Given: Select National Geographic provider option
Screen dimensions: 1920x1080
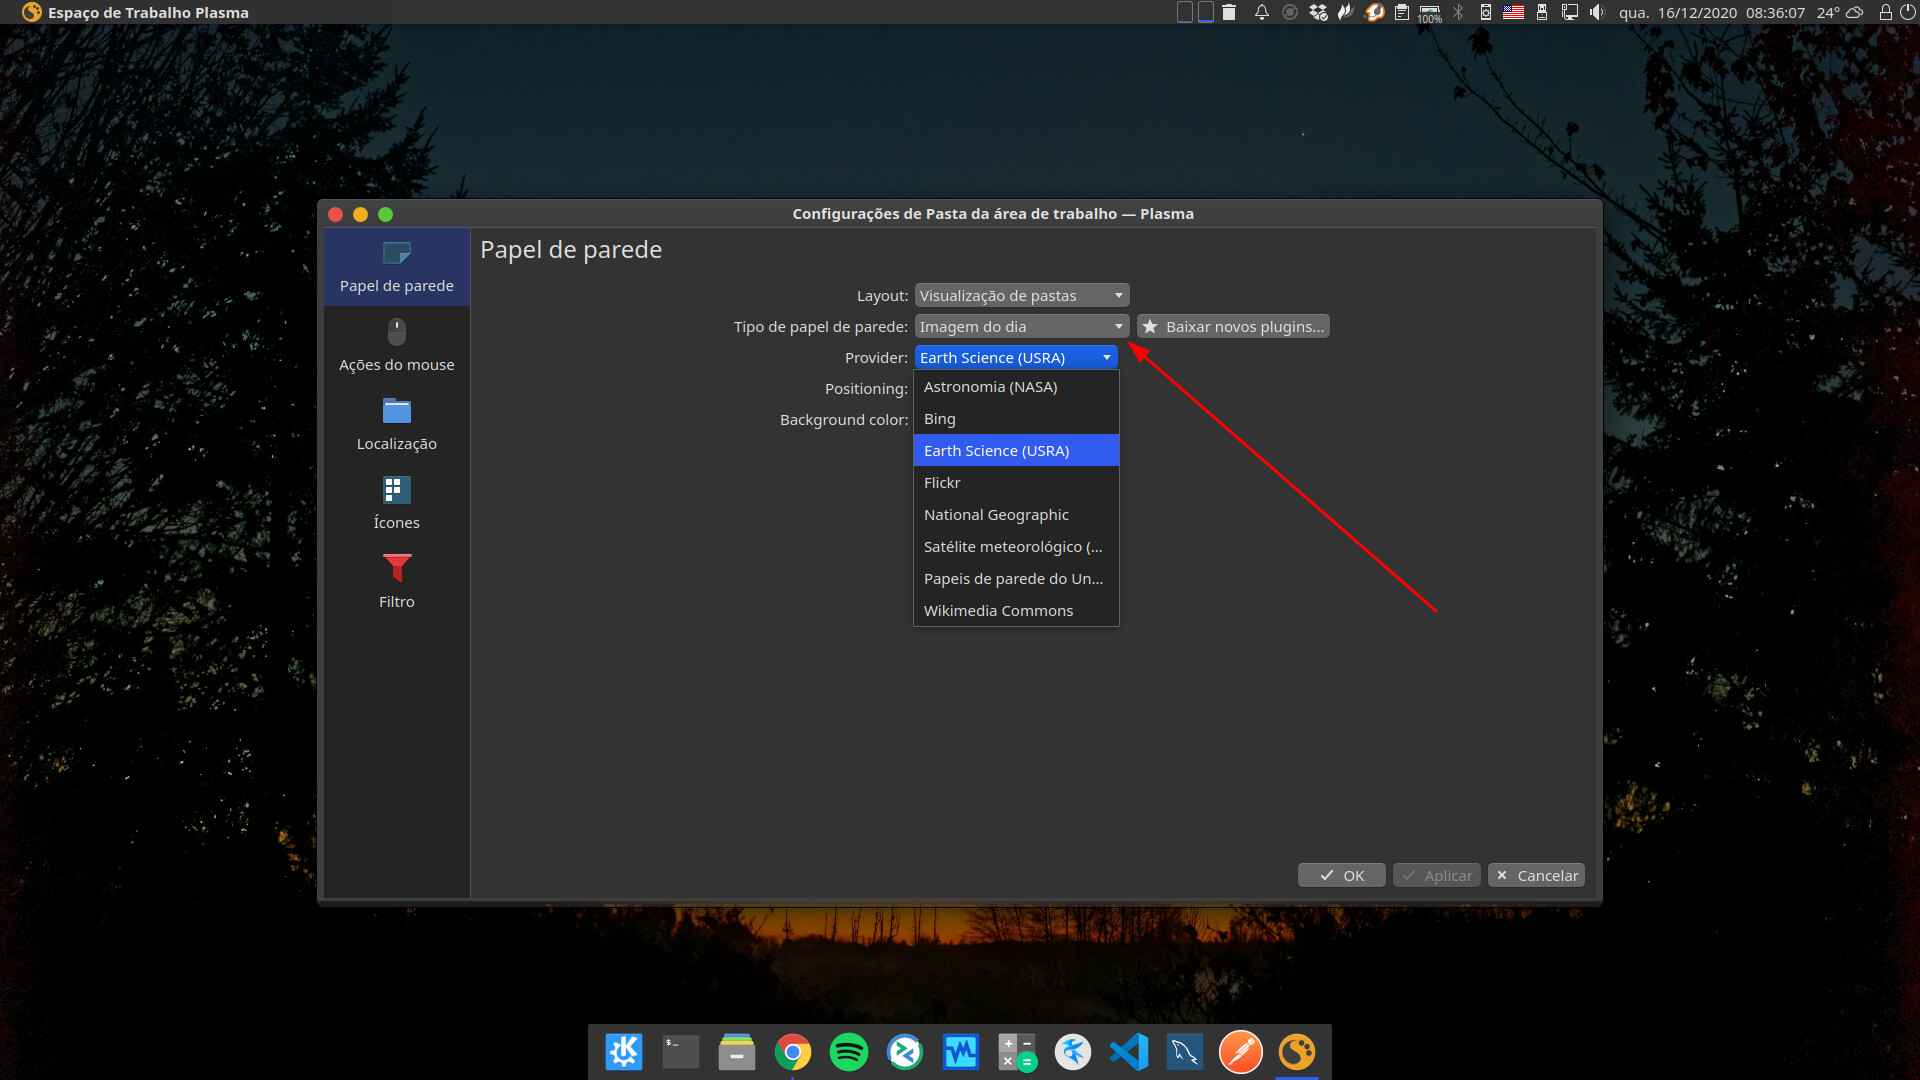Looking at the screenshot, I should coord(996,515).
